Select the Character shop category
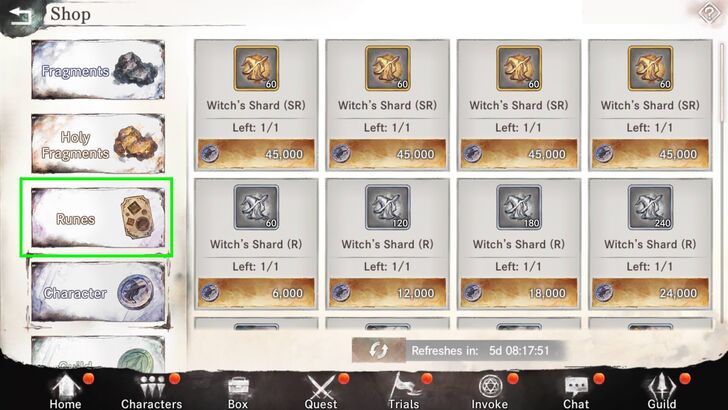 (98, 292)
